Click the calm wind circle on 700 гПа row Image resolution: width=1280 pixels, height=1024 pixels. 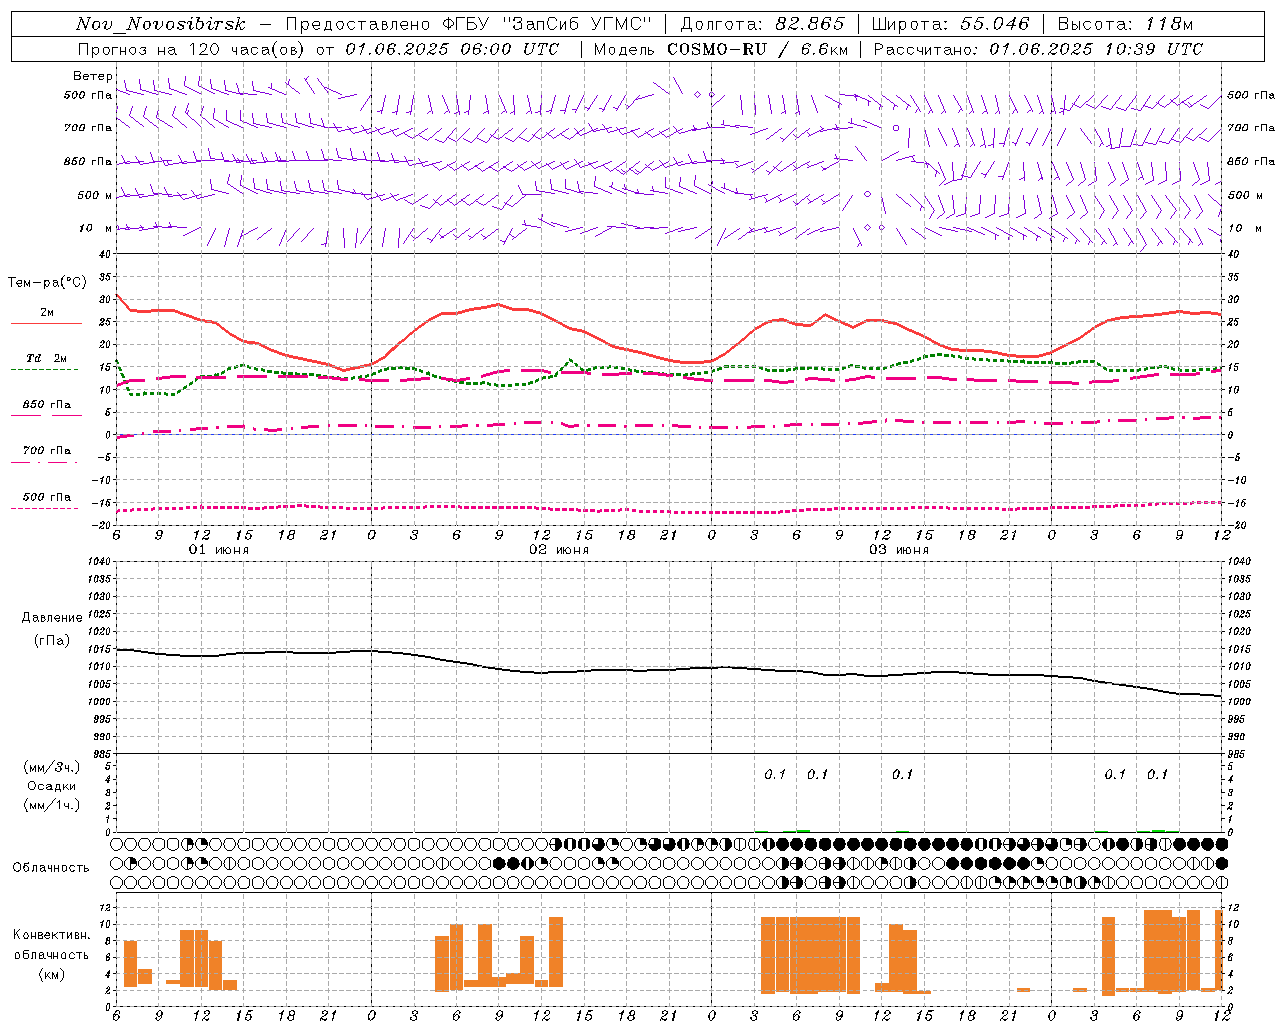click(896, 128)
